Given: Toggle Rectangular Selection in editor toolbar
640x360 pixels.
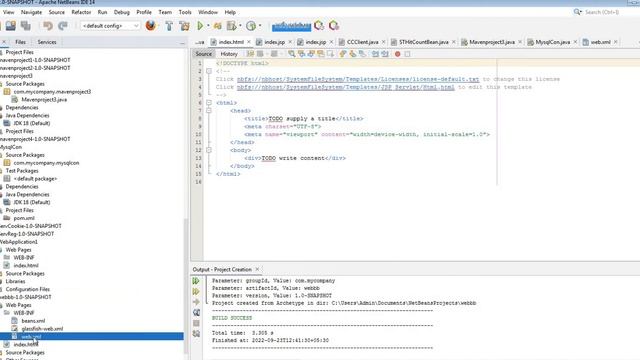Looking at the screenshot, I should point(330,54).
